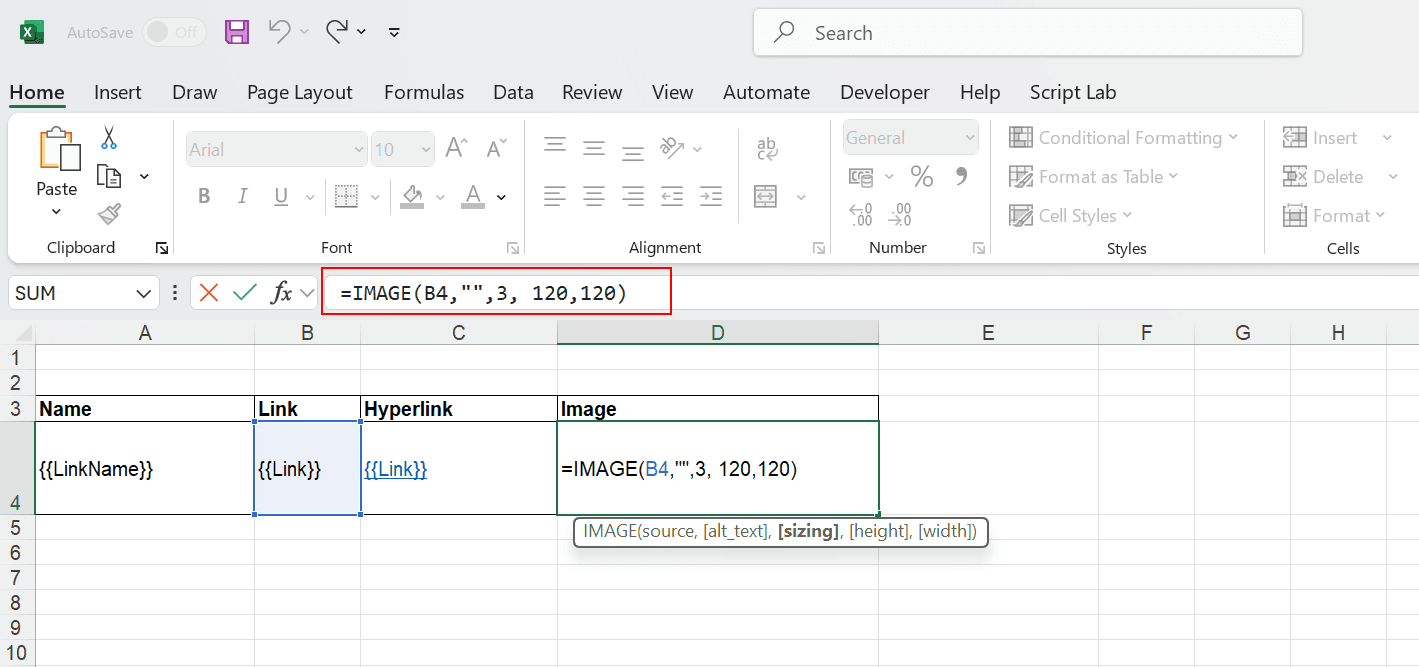This screenshot has height=667, width=1419.
Task: Open Format as Table menu
Action: (x=1094, y=177)
